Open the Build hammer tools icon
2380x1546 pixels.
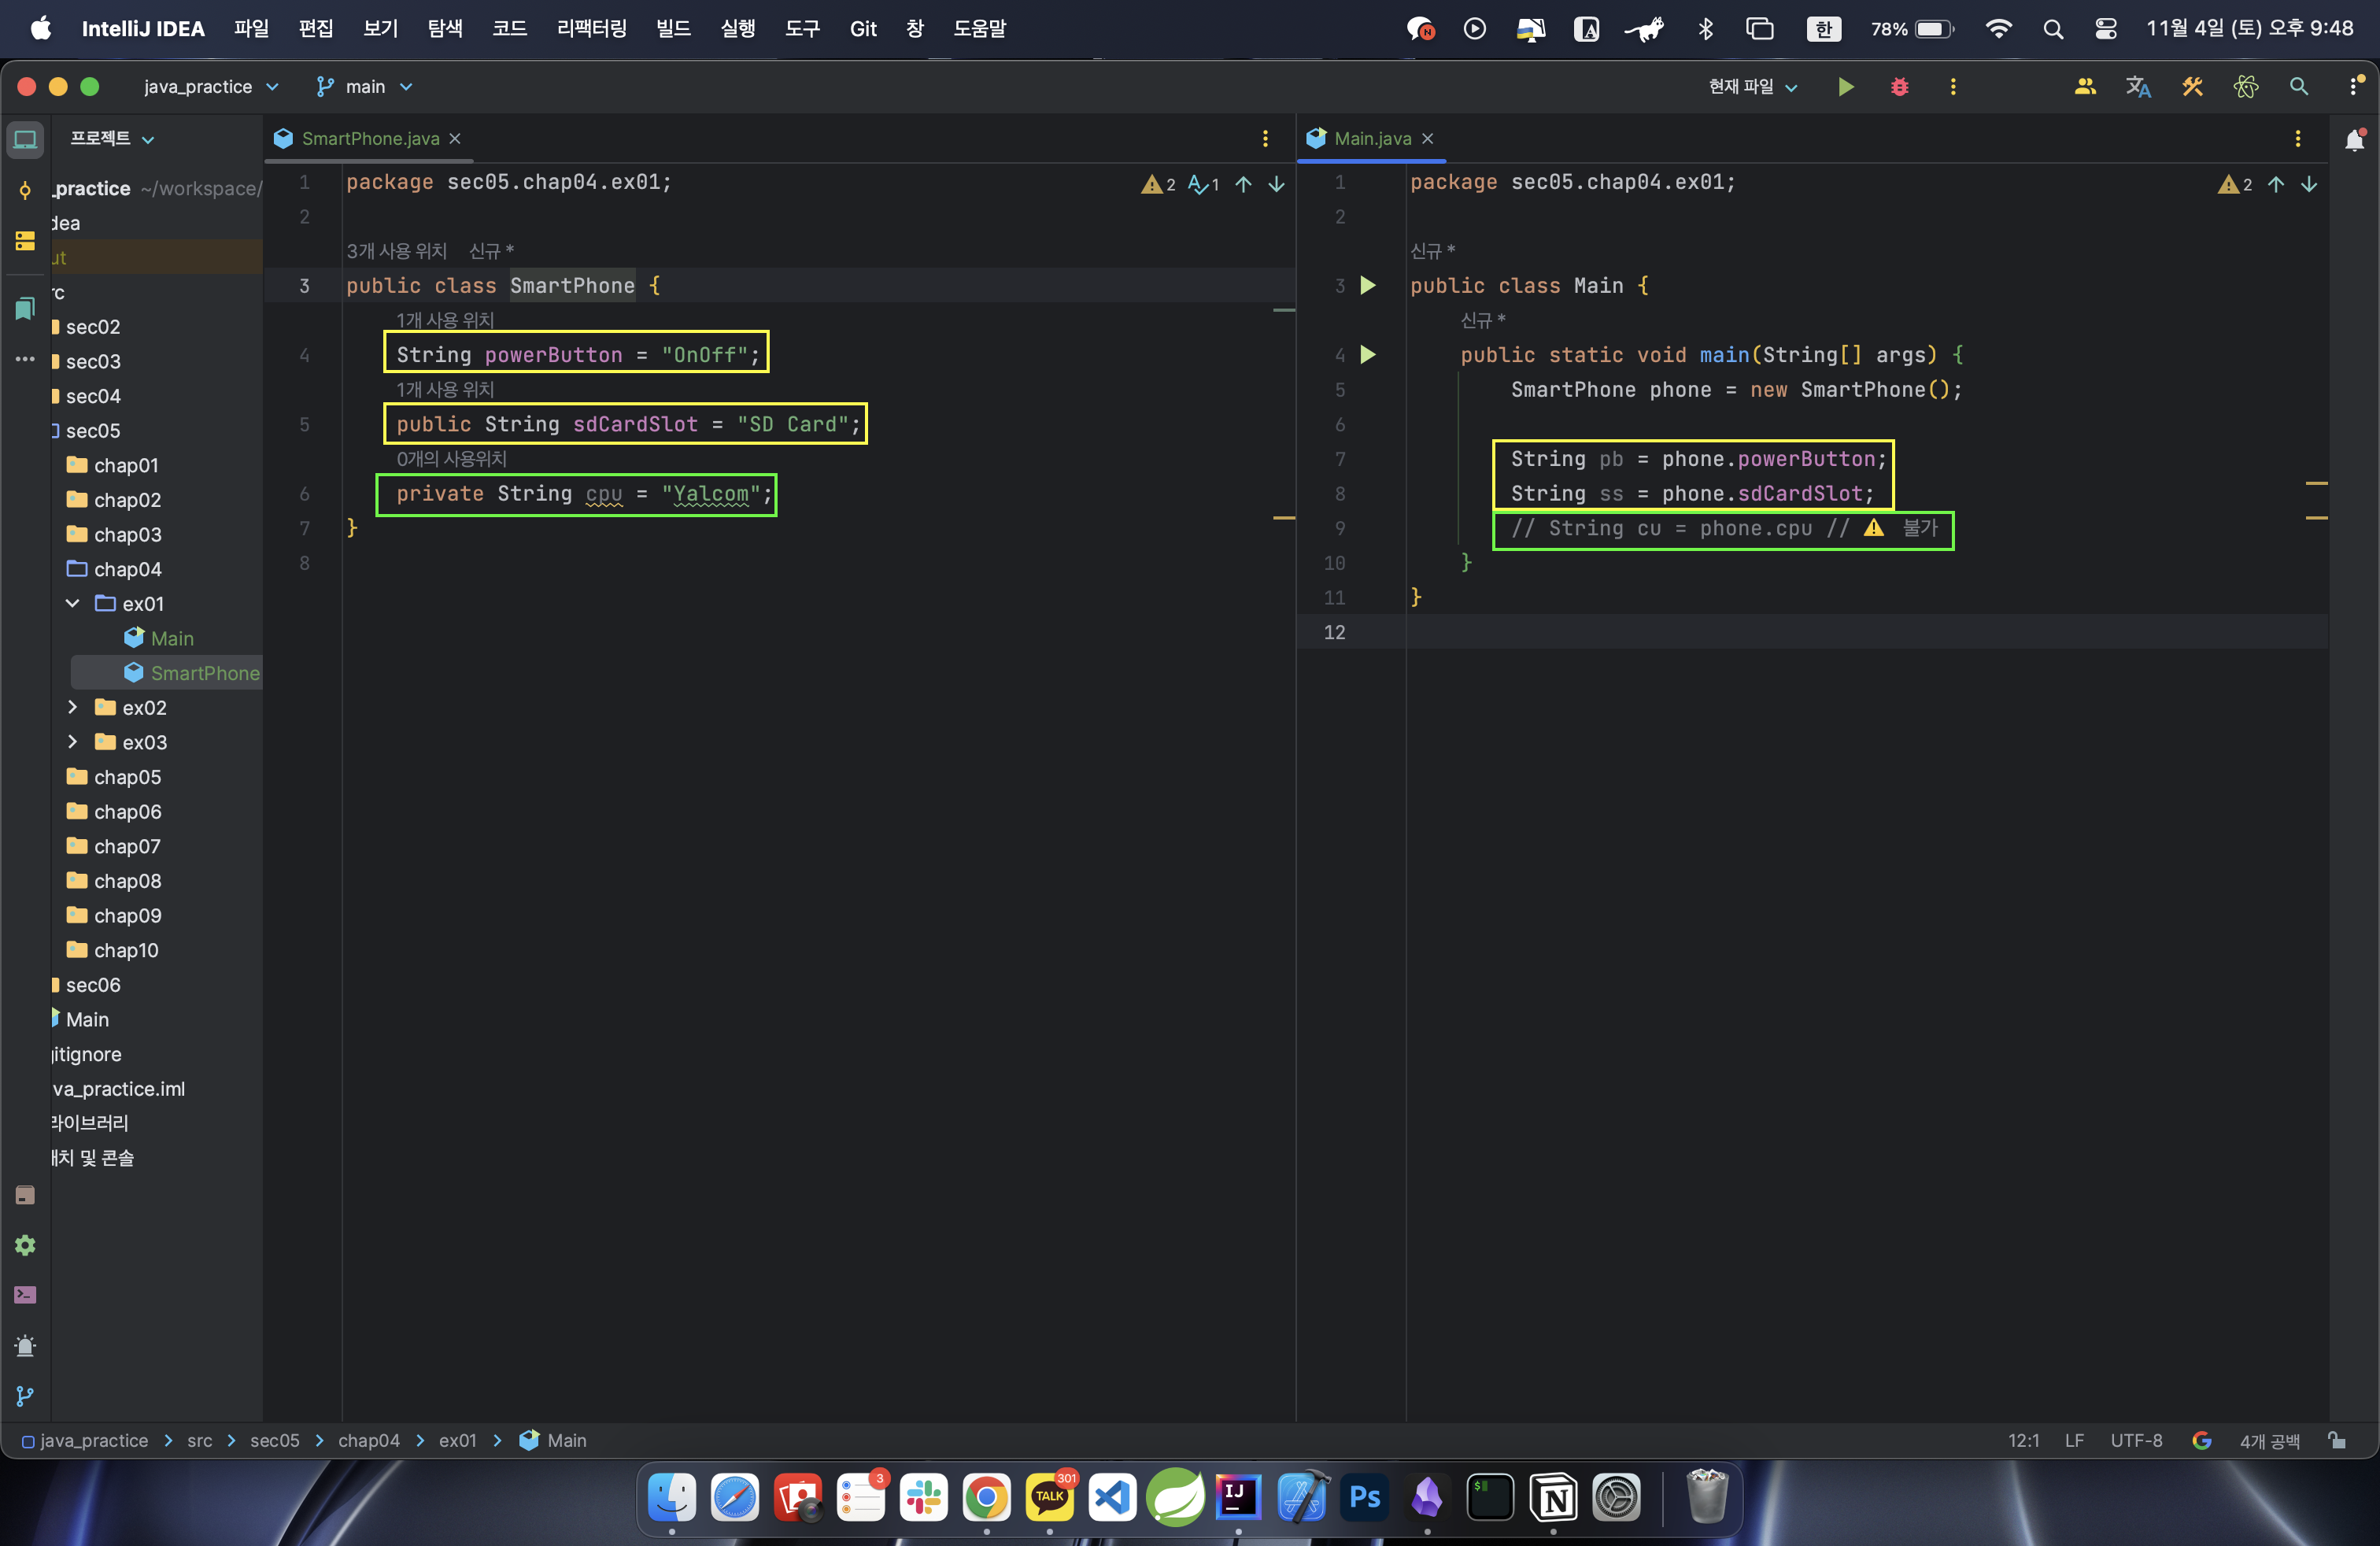[2192, 87]
